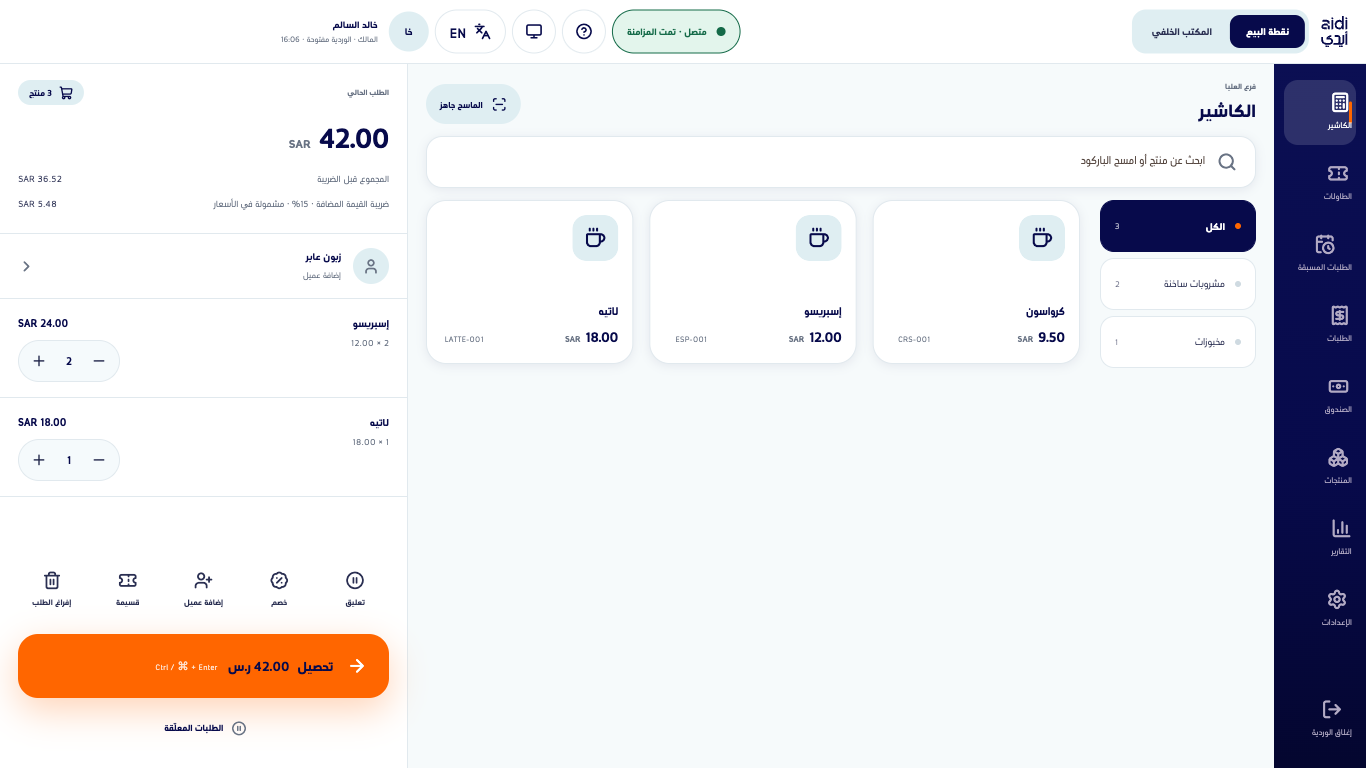This screenshot has height=768, width=1366.
Task: Open الطلبات المعلّقة held orders
Action: pyautogui.click(x=204, y=728)
